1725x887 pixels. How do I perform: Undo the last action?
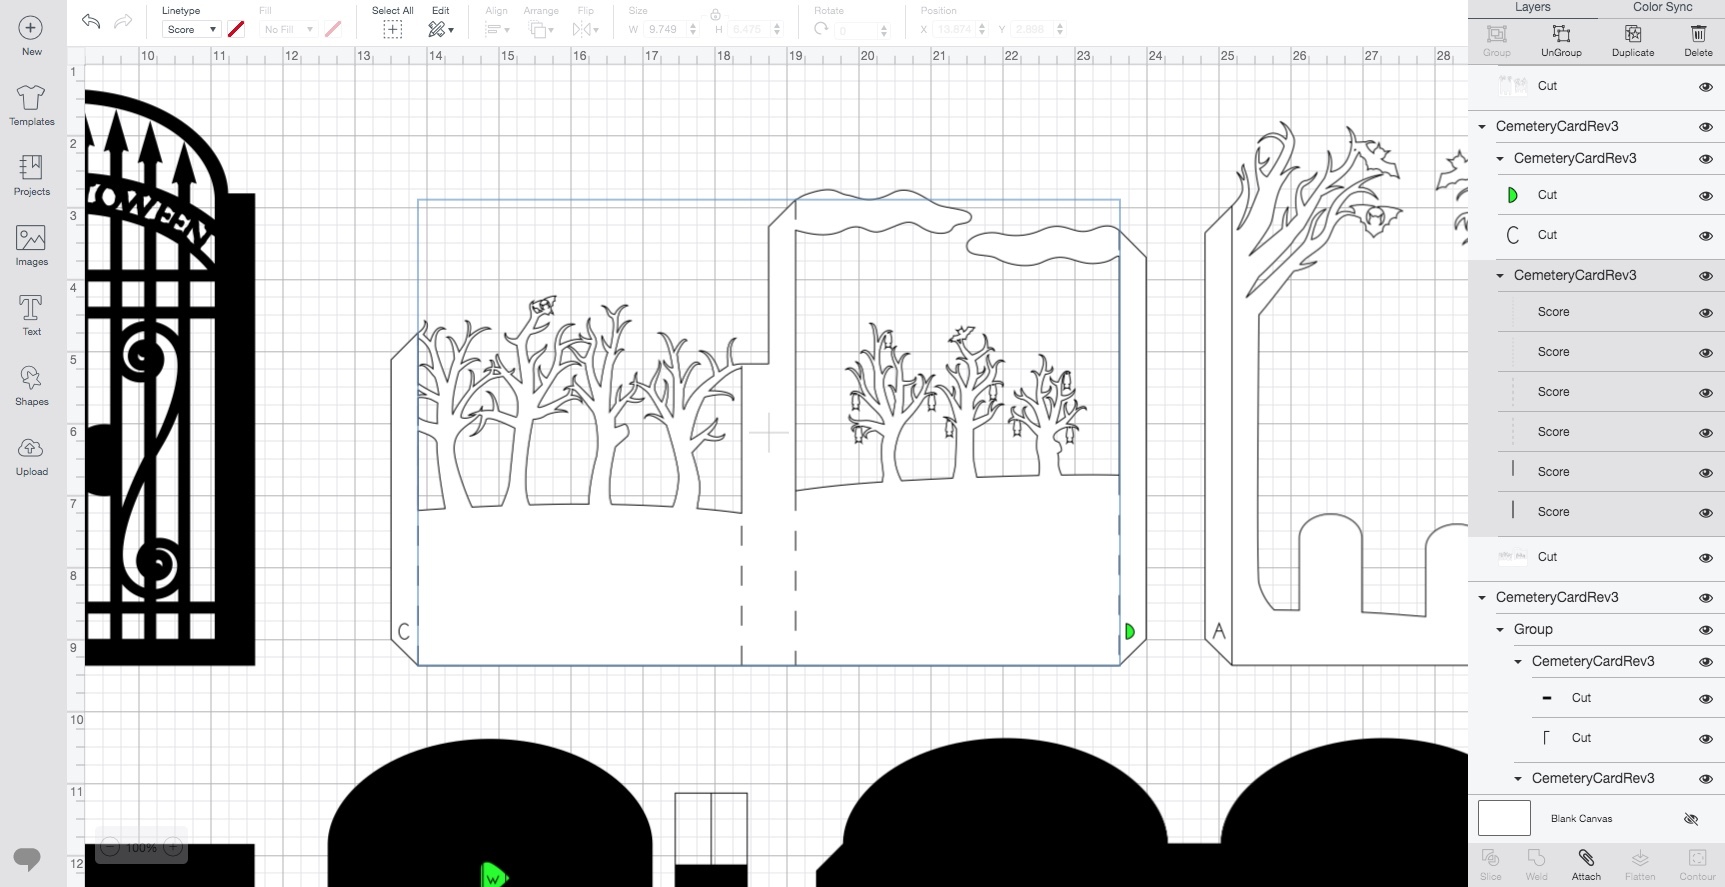click(91, 21)
